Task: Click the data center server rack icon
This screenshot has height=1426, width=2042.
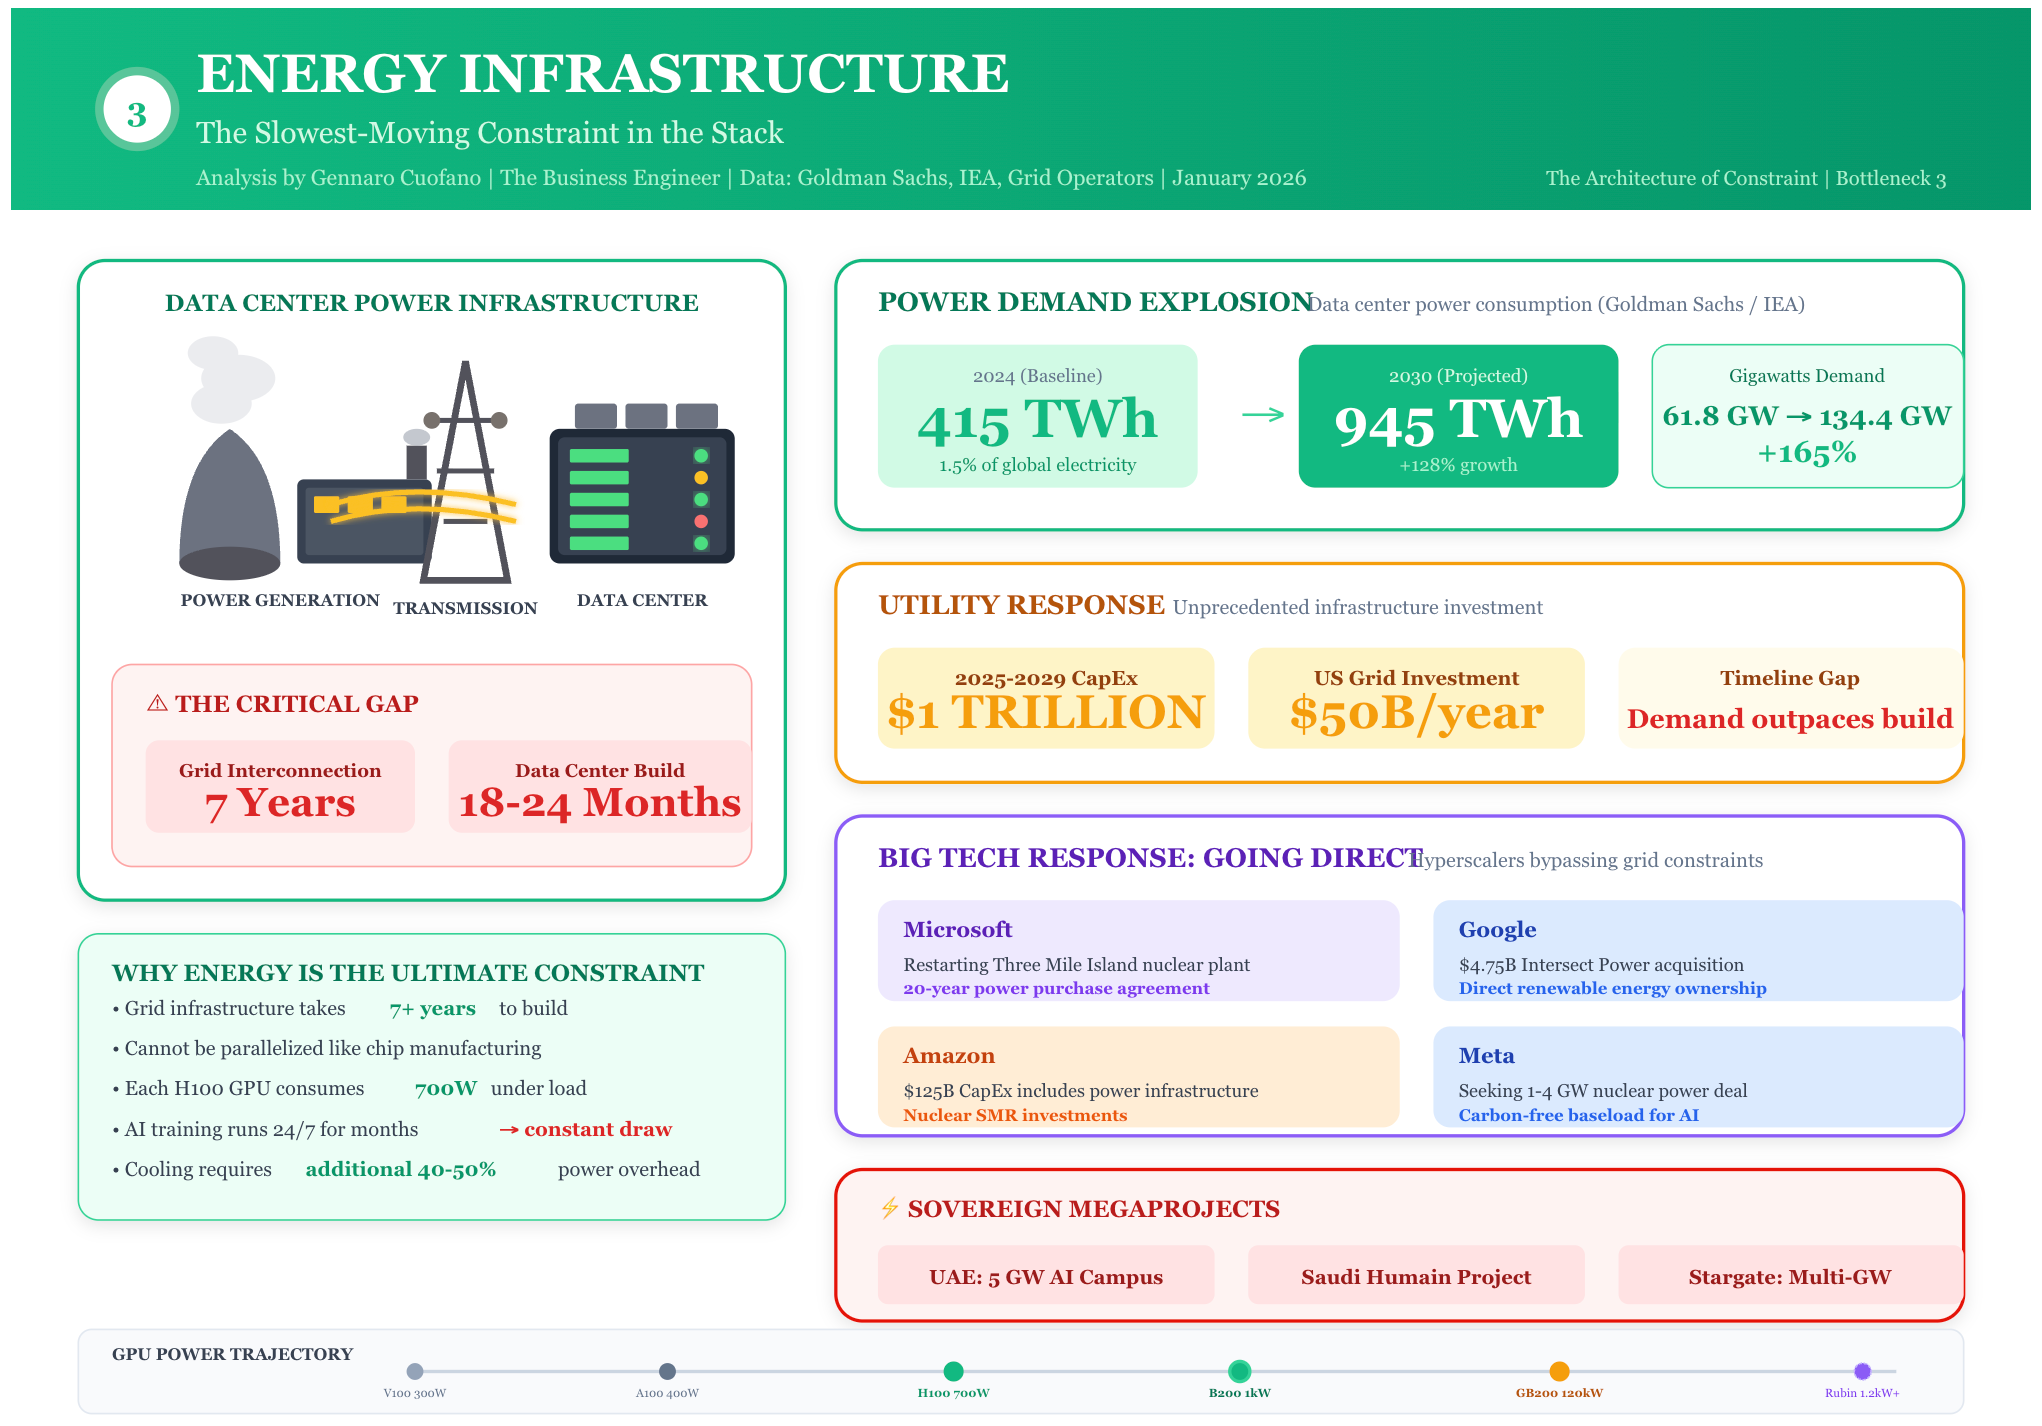Action: [x=642, y=494]
